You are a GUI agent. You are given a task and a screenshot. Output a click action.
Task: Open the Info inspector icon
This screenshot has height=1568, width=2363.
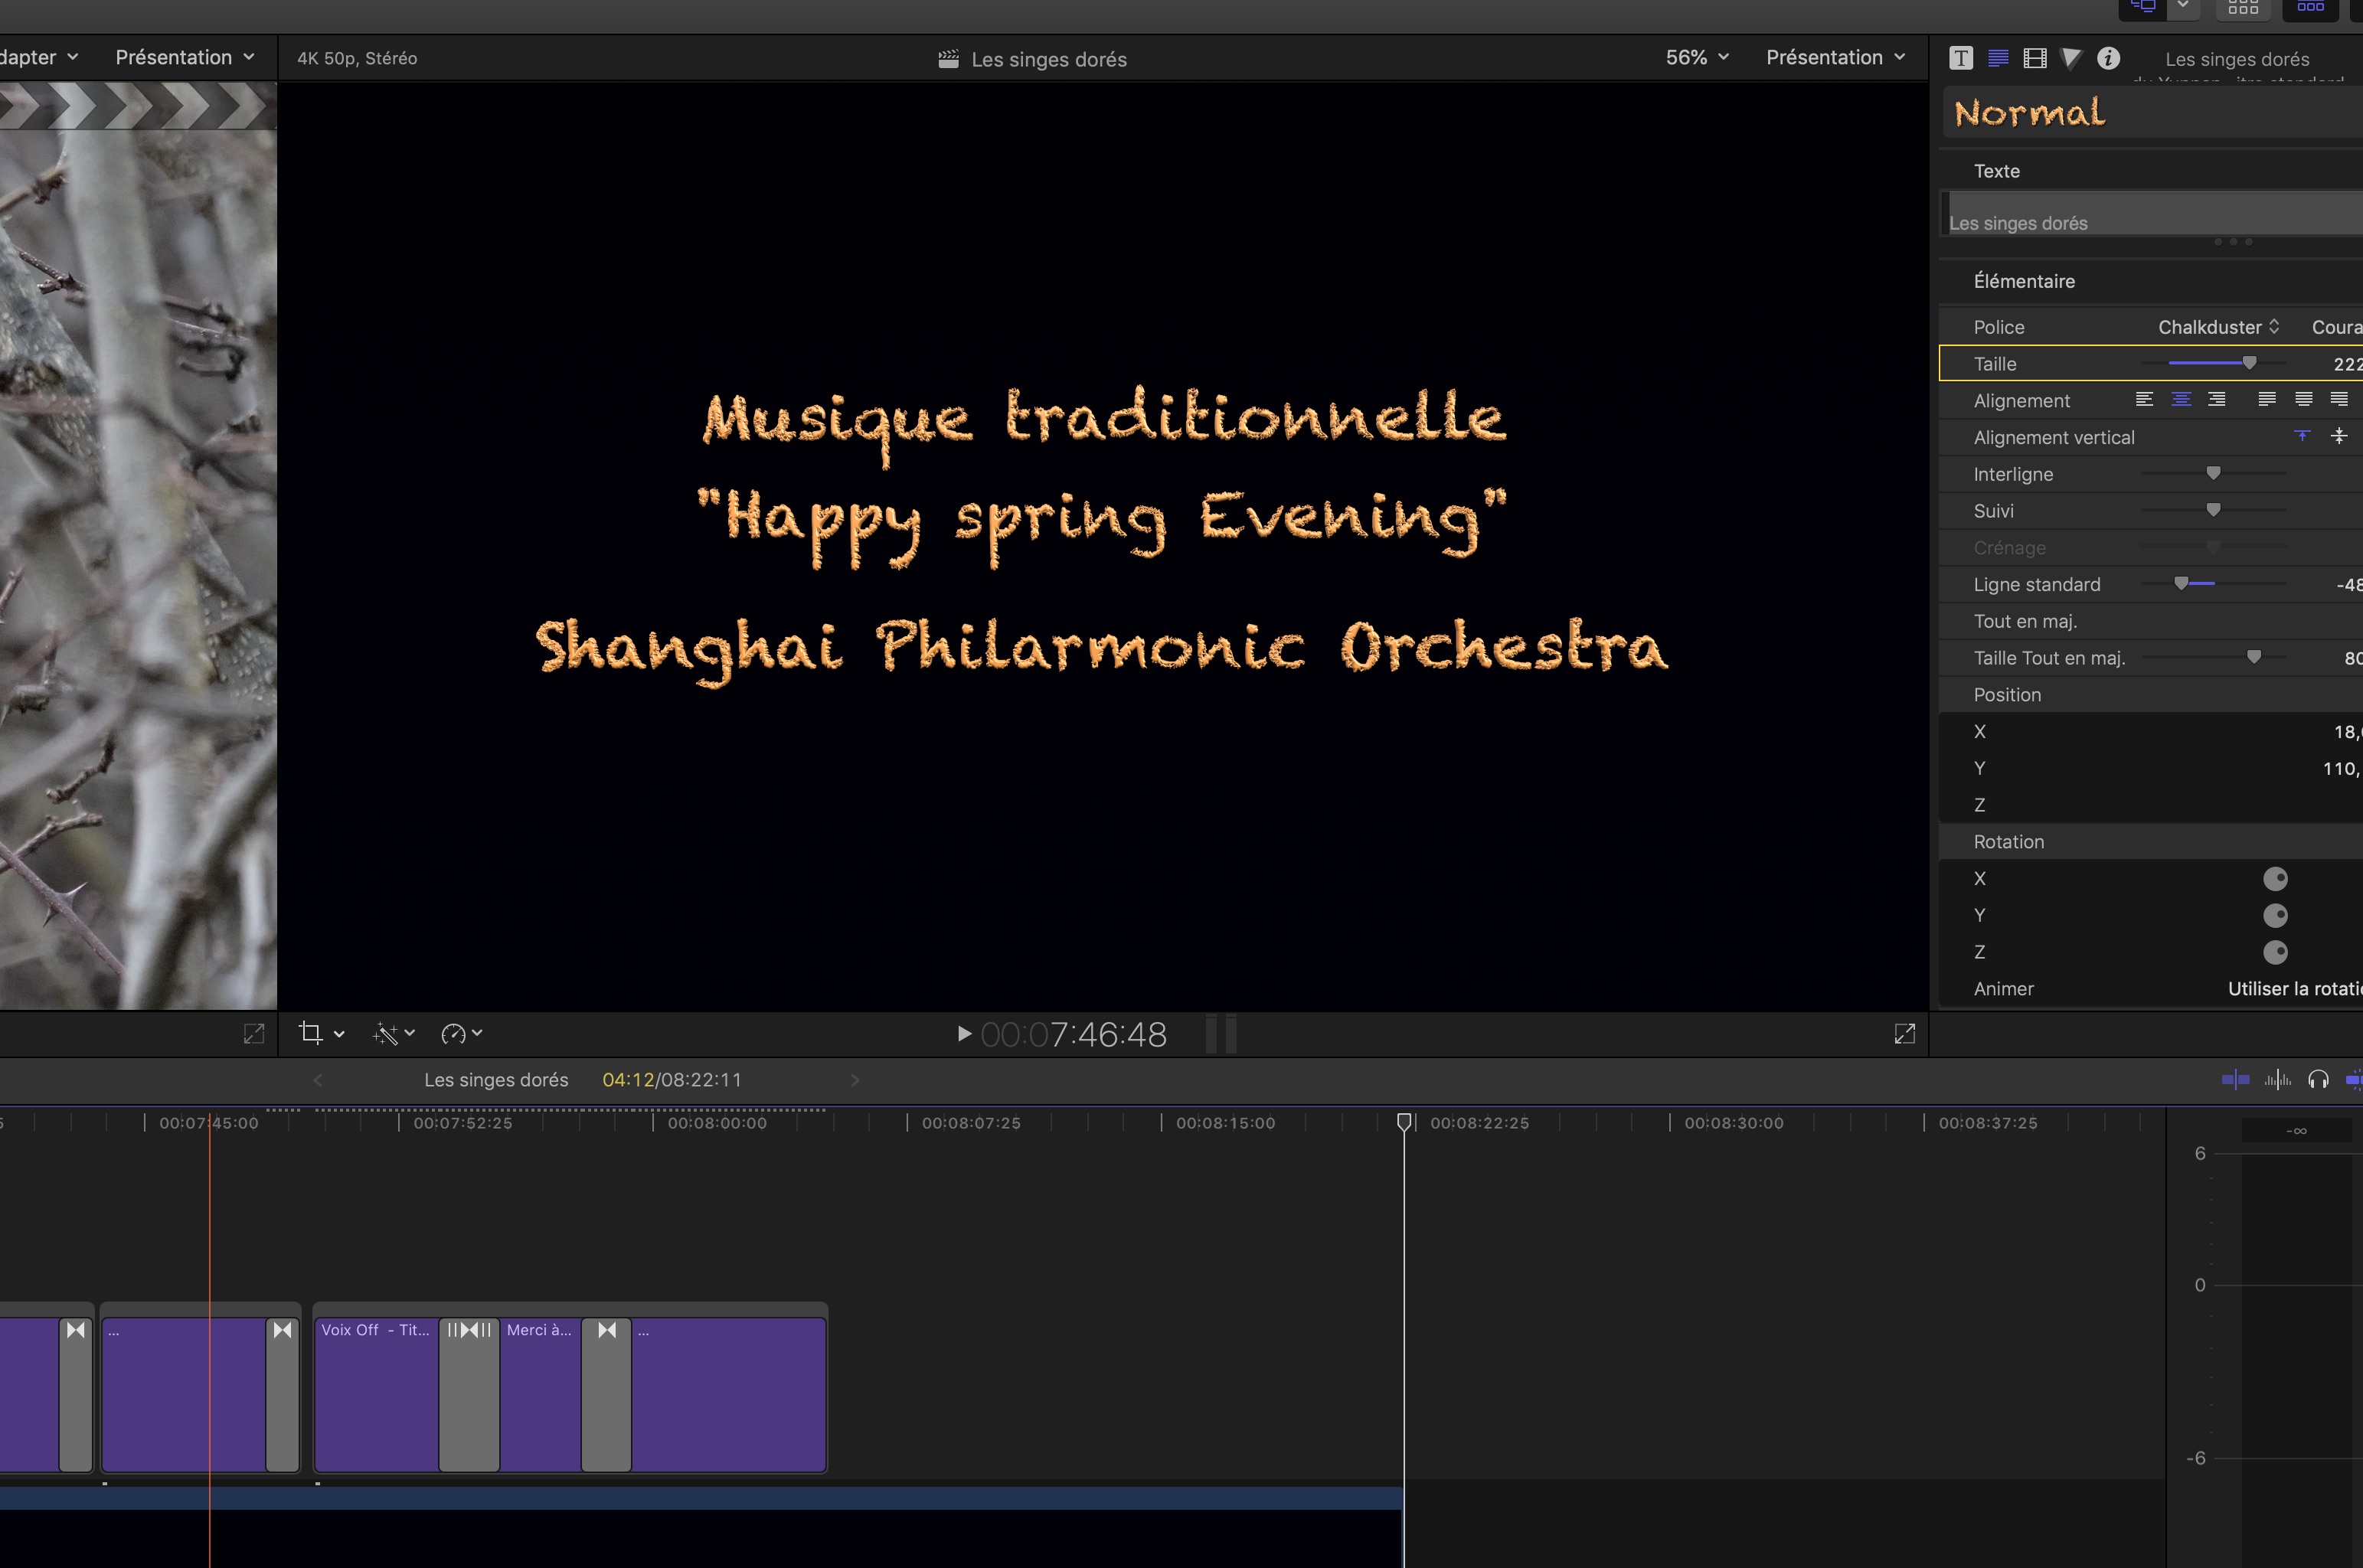tap(2108, 58)
